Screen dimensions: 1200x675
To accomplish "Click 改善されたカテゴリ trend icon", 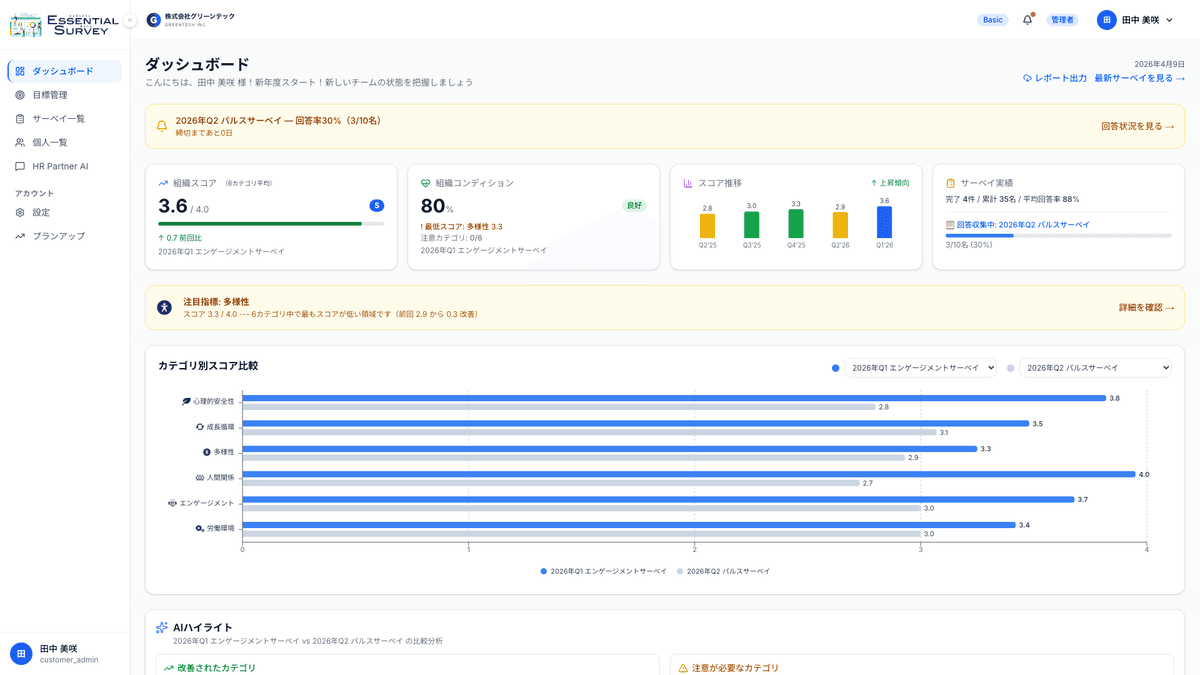I will (x=168, y=668).
